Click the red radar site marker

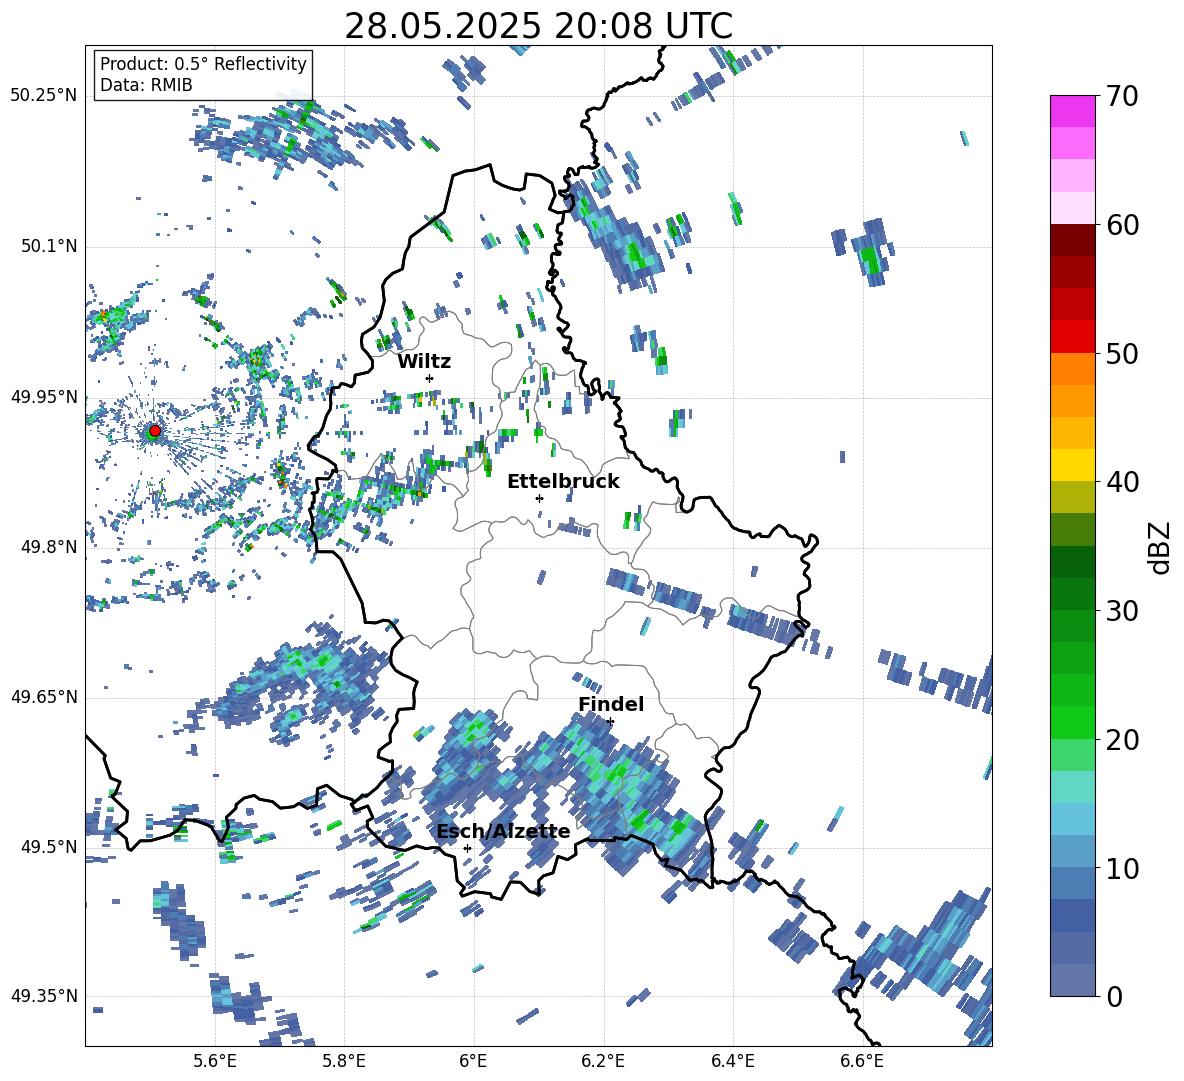pyautogui.click(x=154, y=431)
